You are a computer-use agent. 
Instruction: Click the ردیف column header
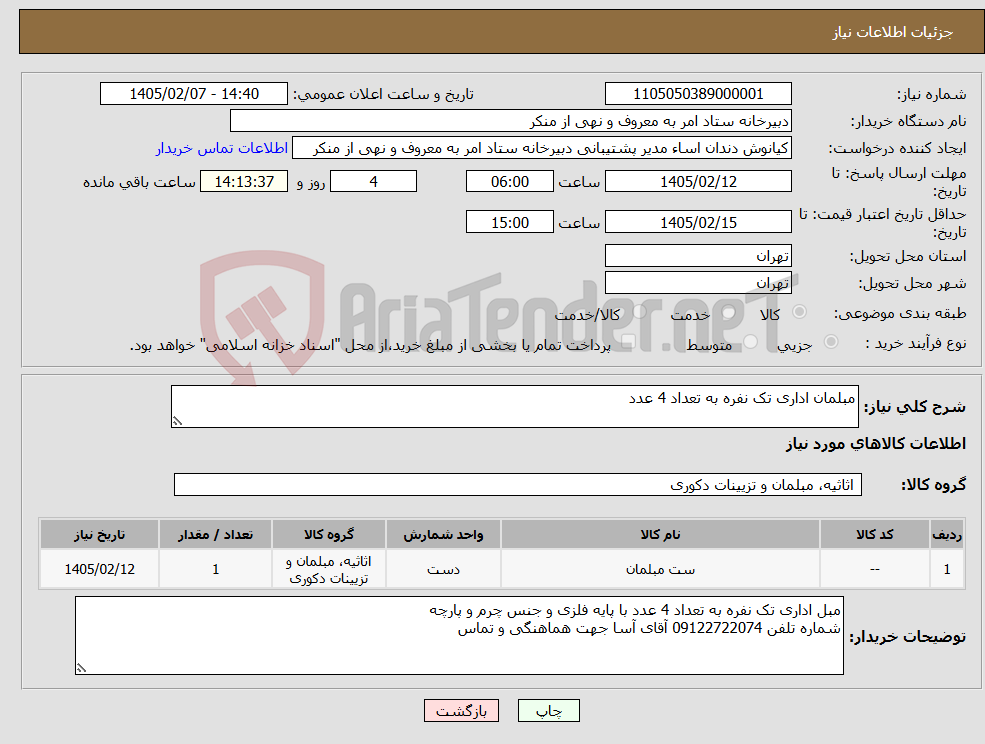[x=947, y=534]
